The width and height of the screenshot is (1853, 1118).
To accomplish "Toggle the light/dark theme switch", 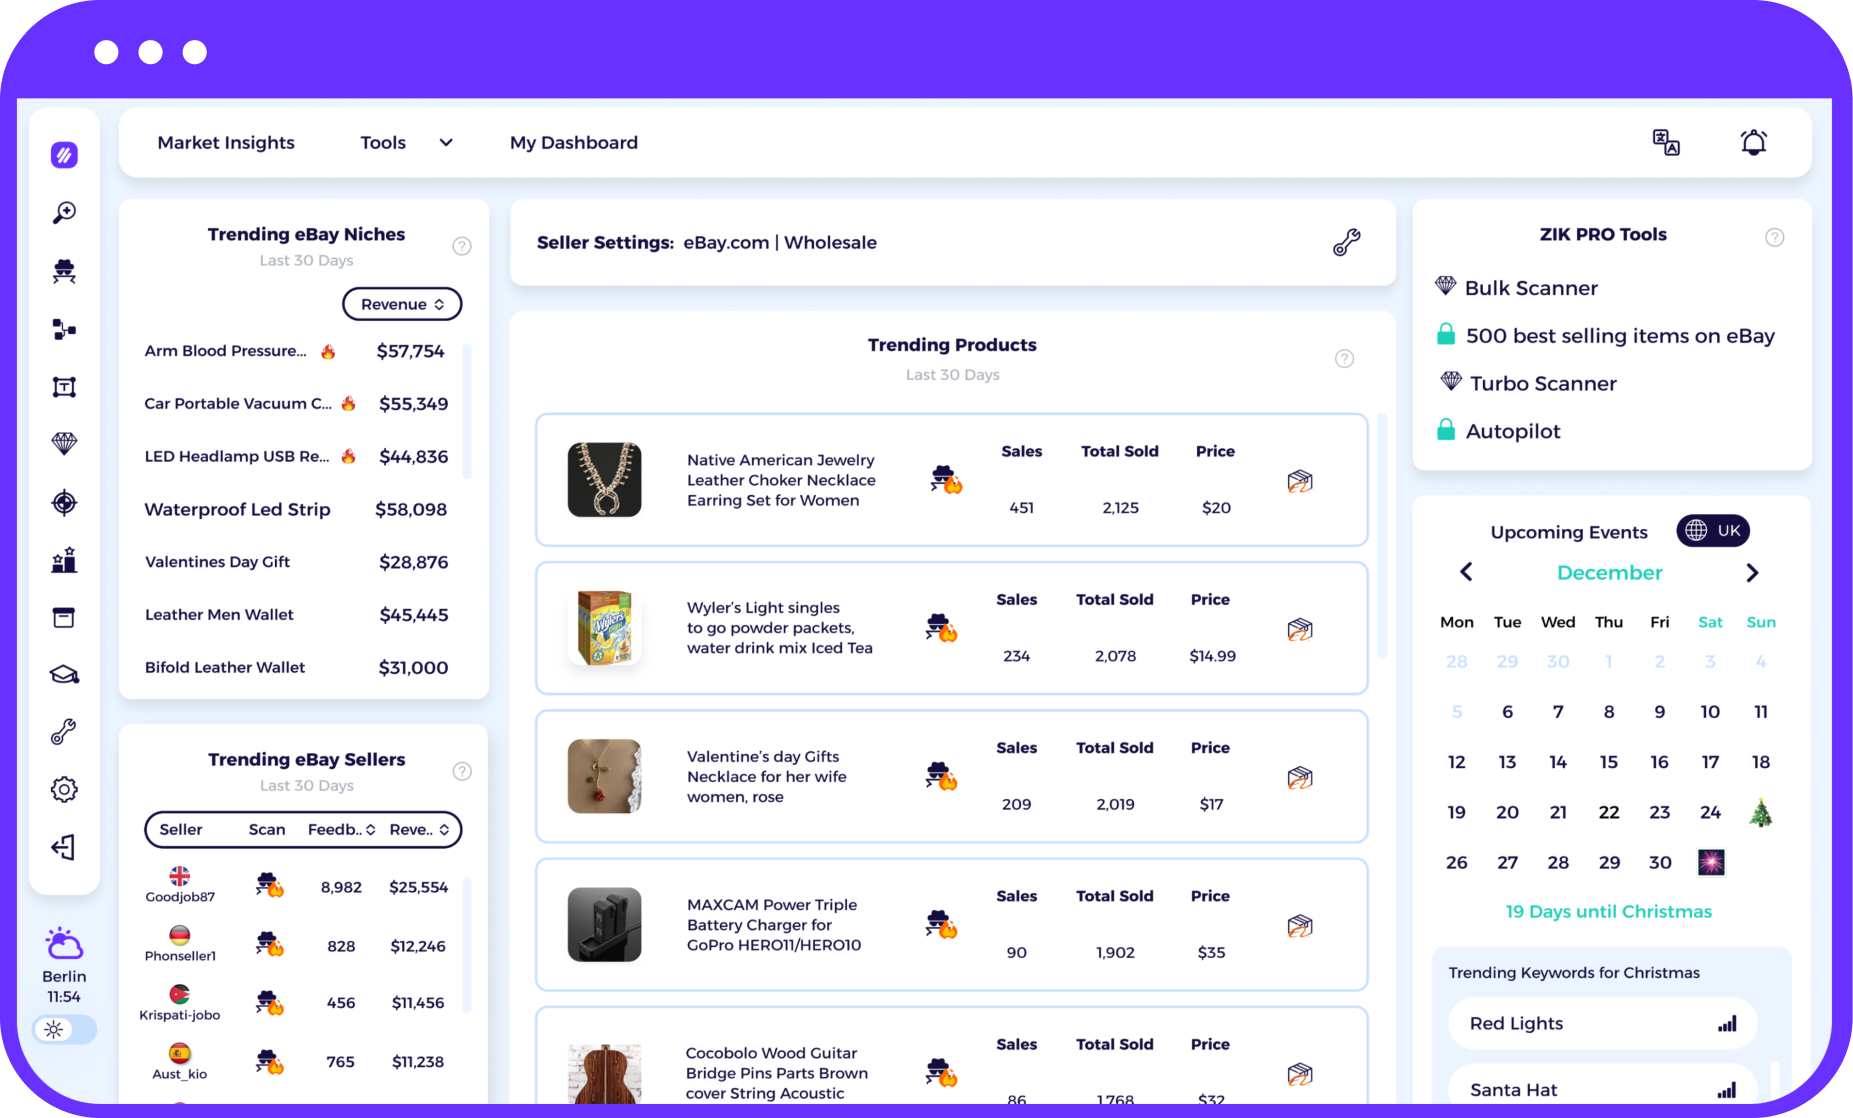I will pos(64,1029).
